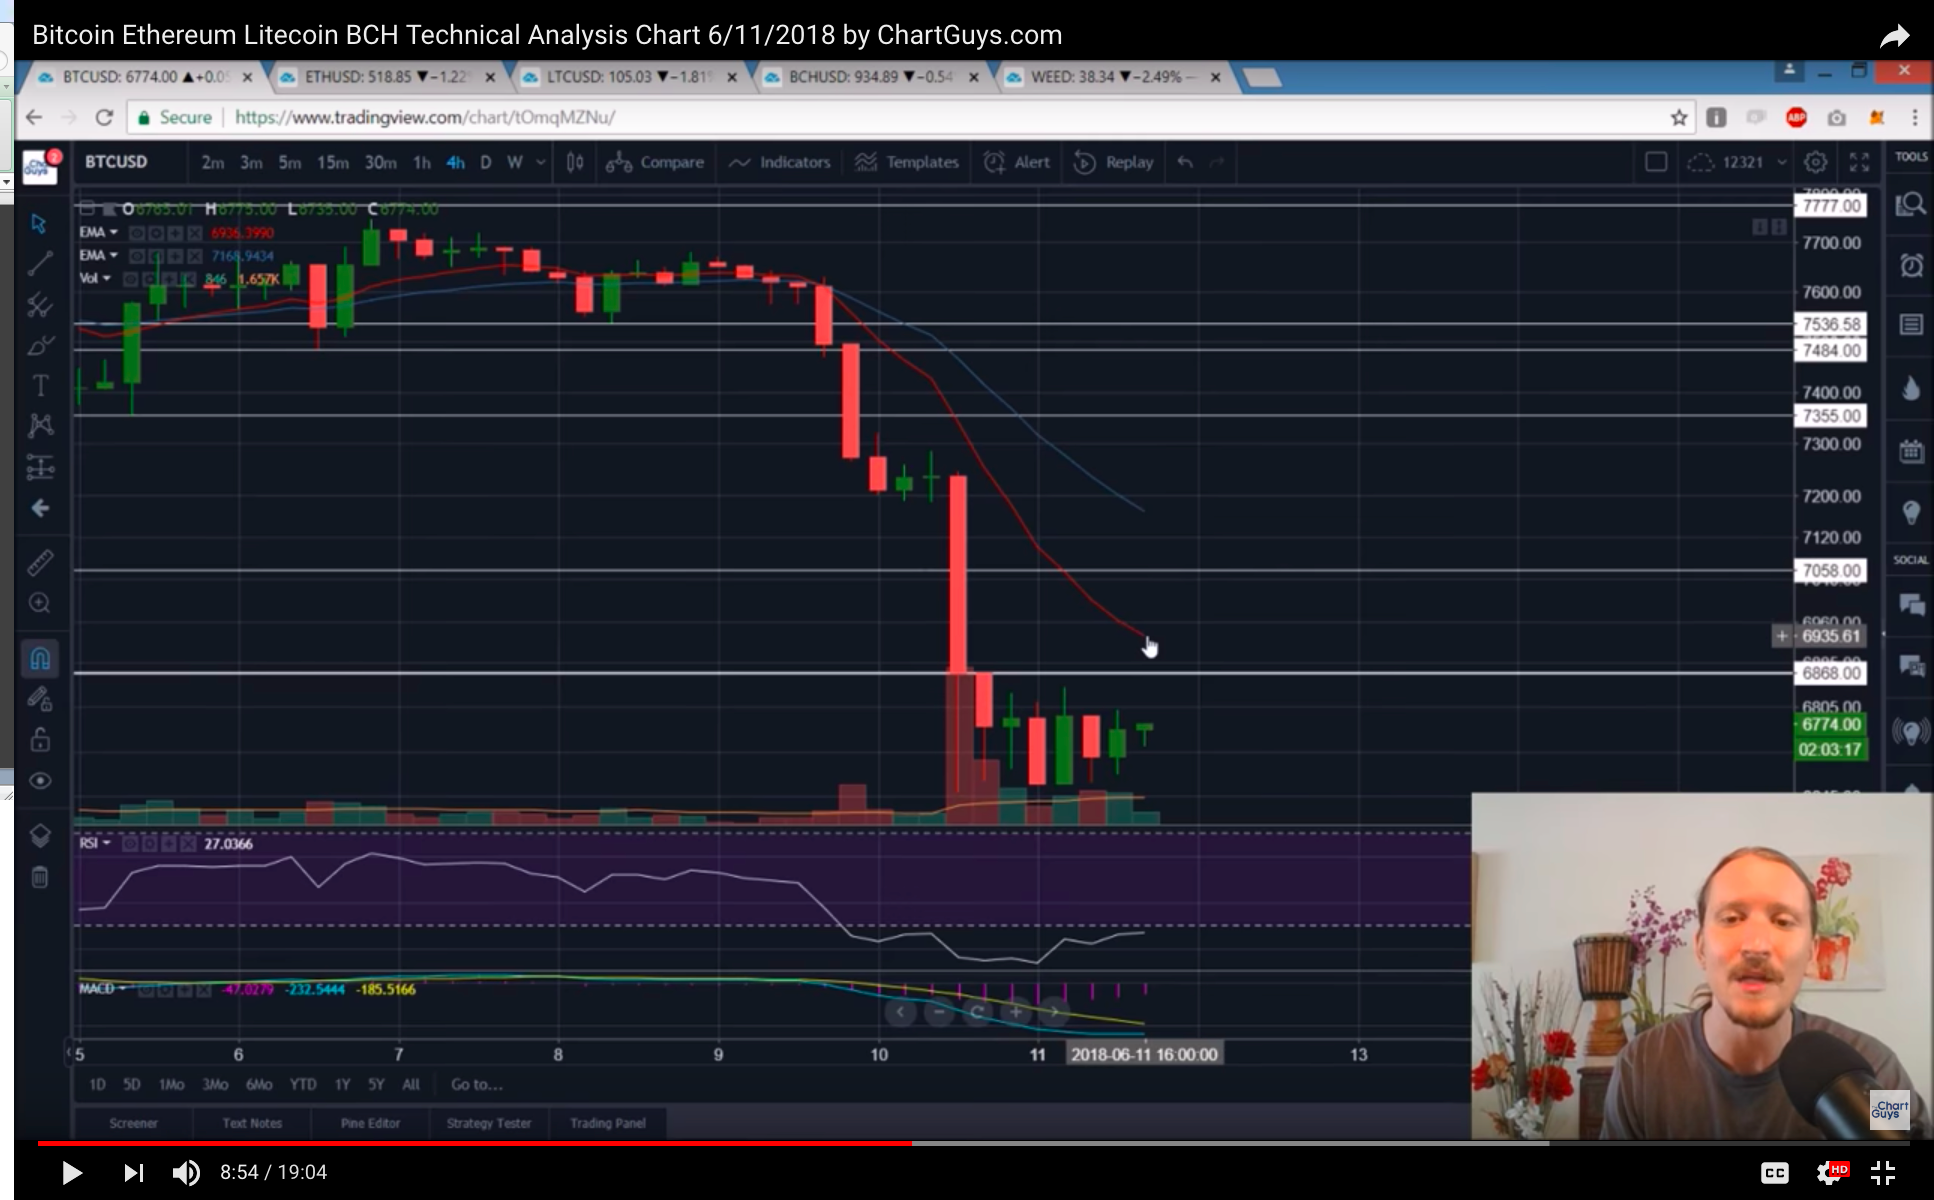This screenshot has height=1200, width=1934.
Task: Switch to the D daily timeframe
Action: click(x=486, y=162)
